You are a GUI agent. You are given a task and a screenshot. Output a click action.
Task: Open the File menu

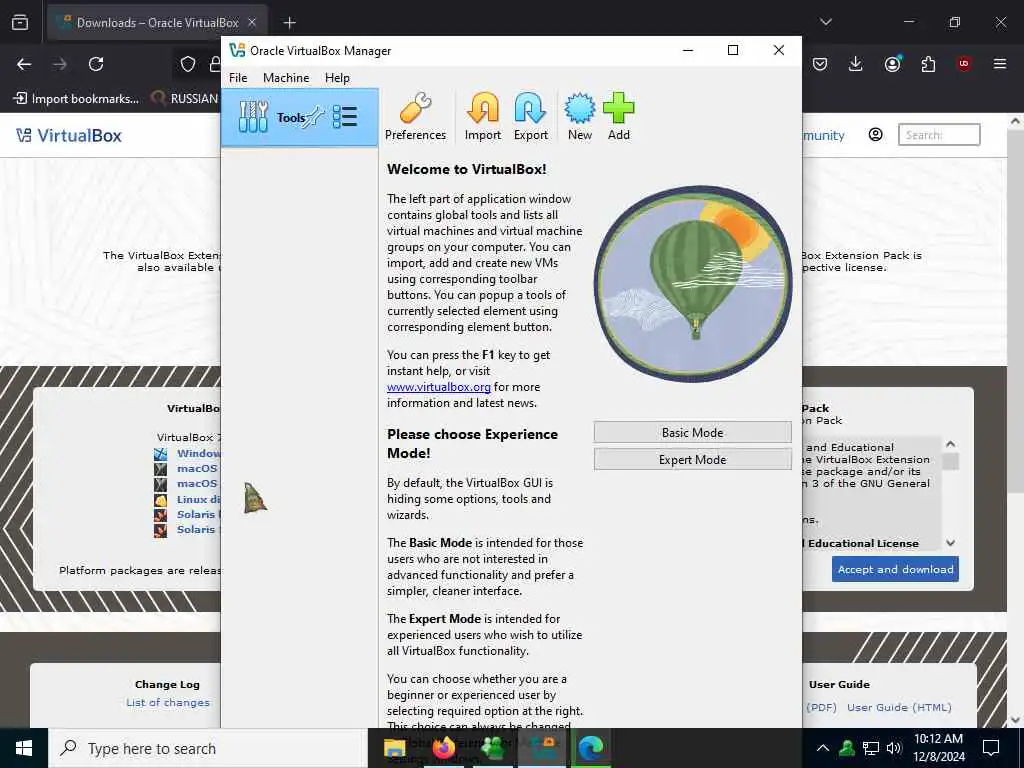point(238,78)
